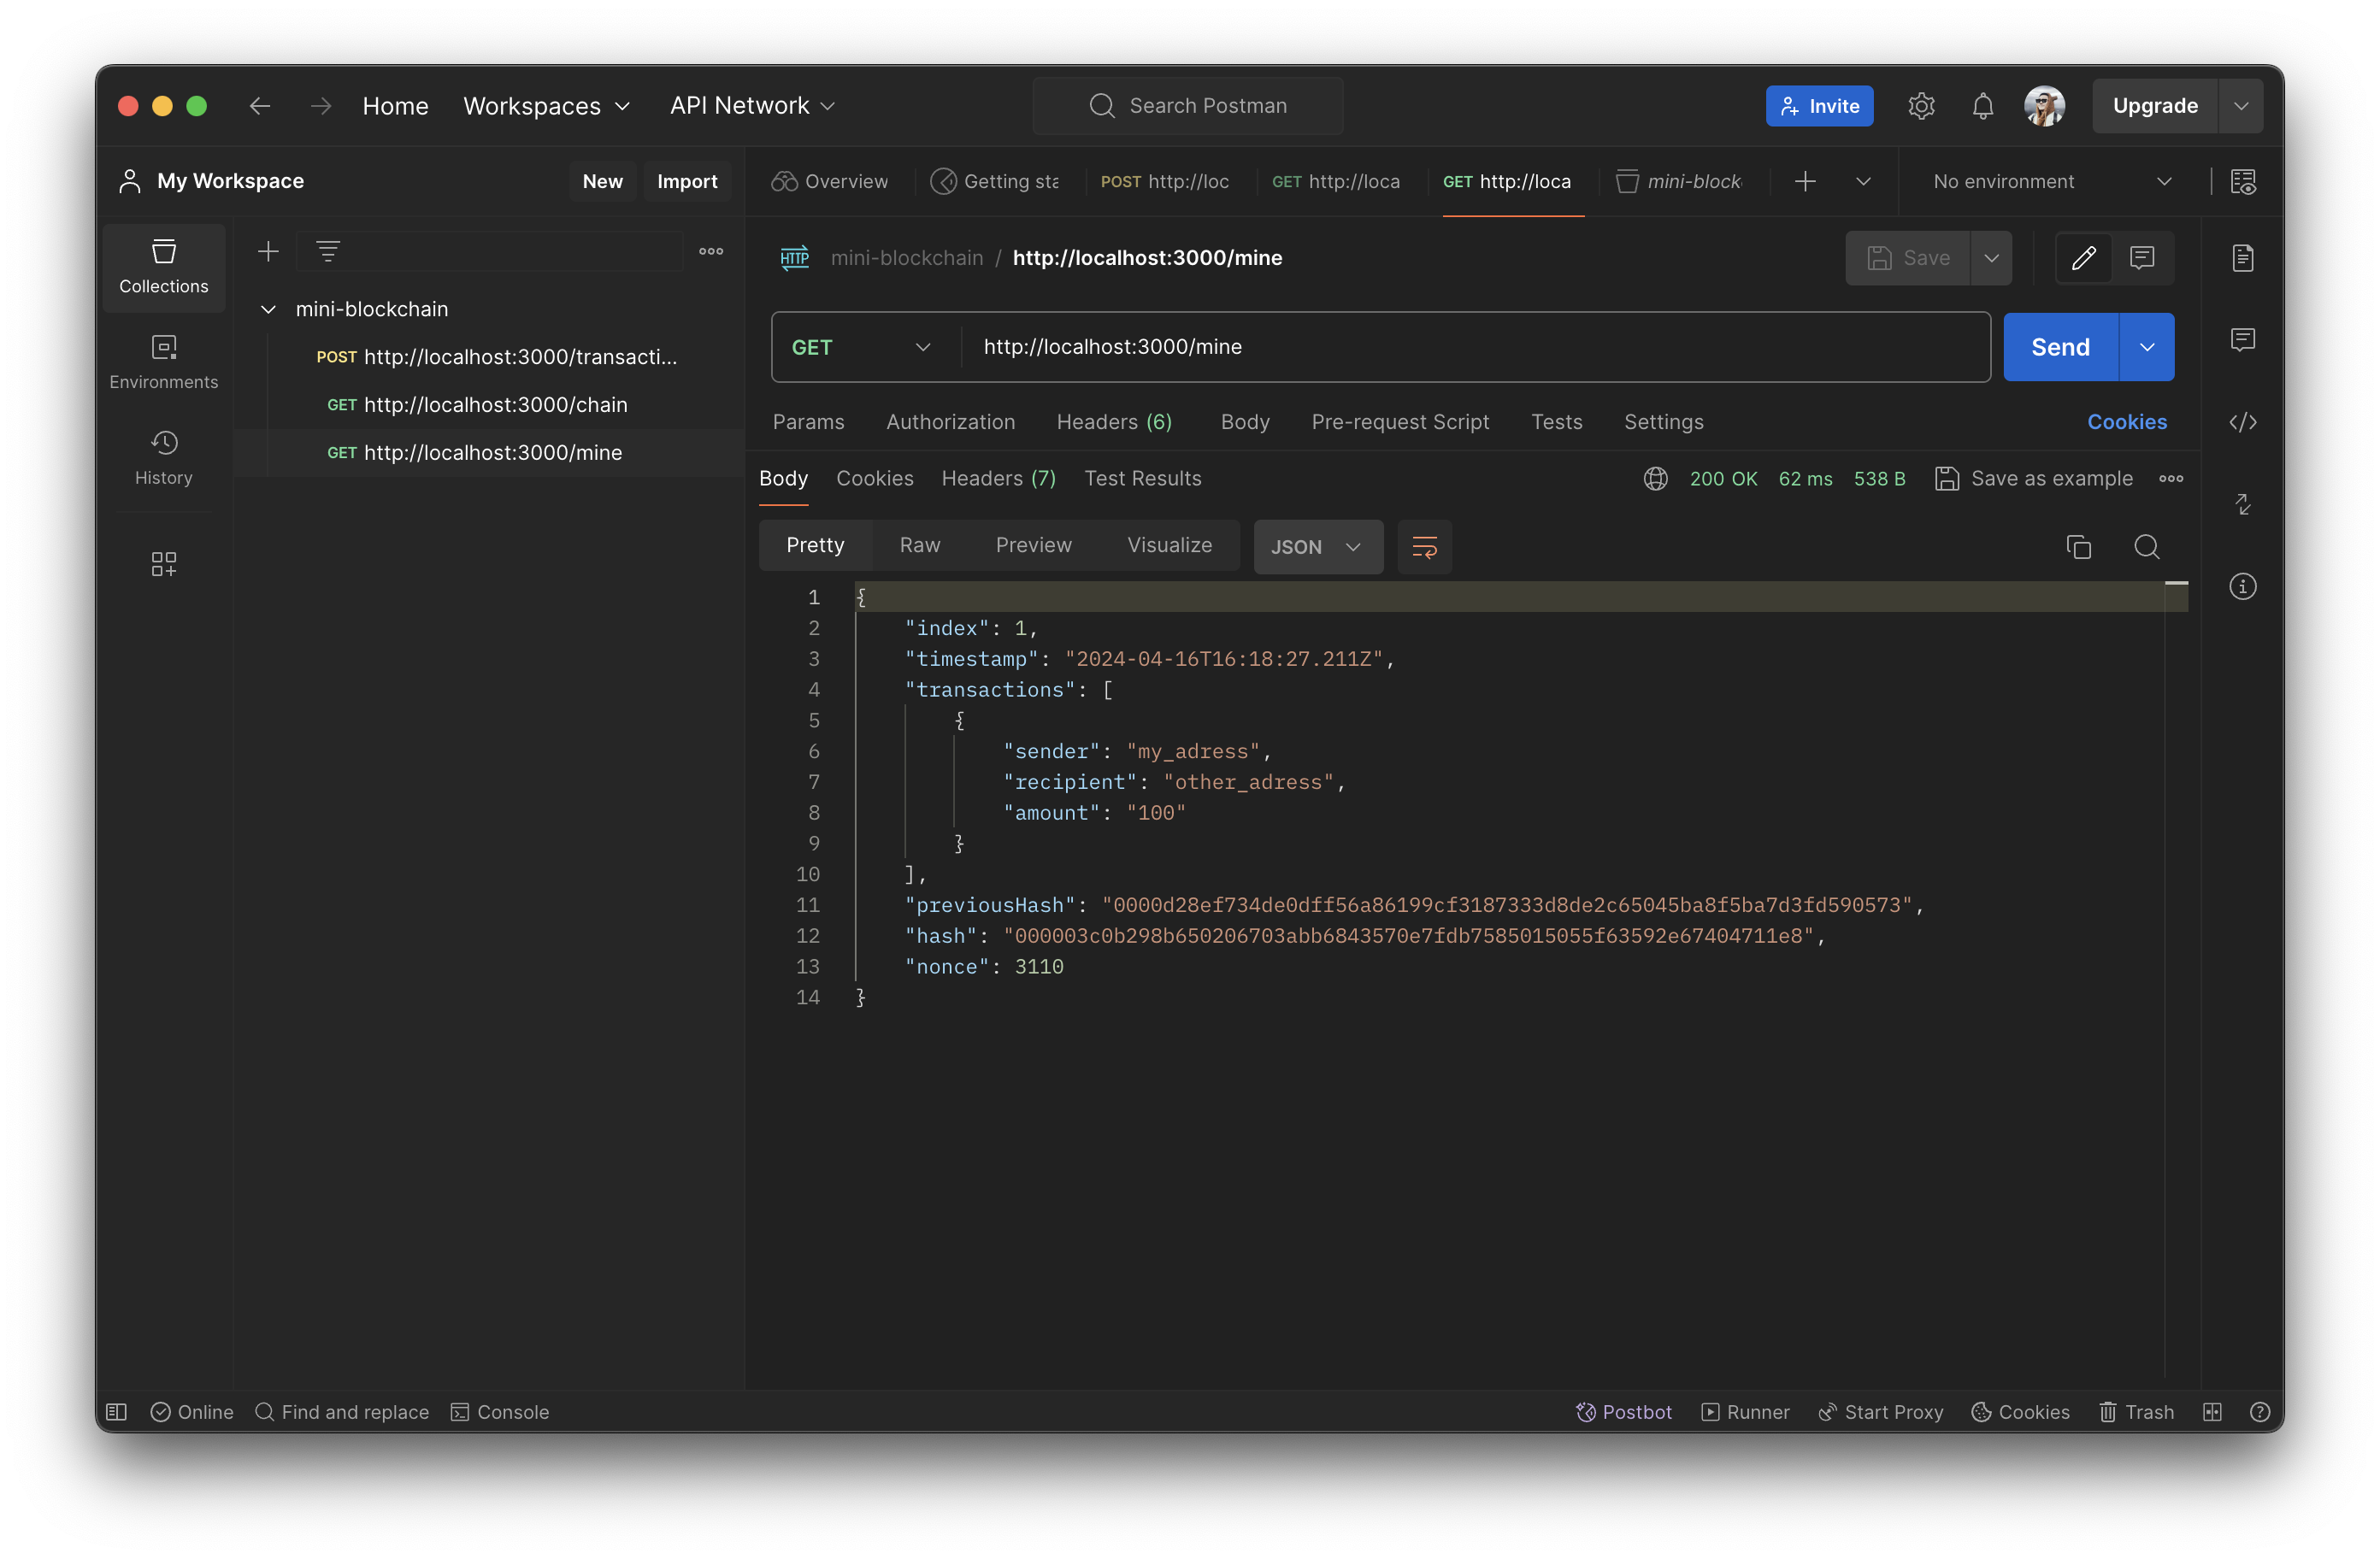
Task: Click the word wrap icon in response
Action: tap(1424, 547)
